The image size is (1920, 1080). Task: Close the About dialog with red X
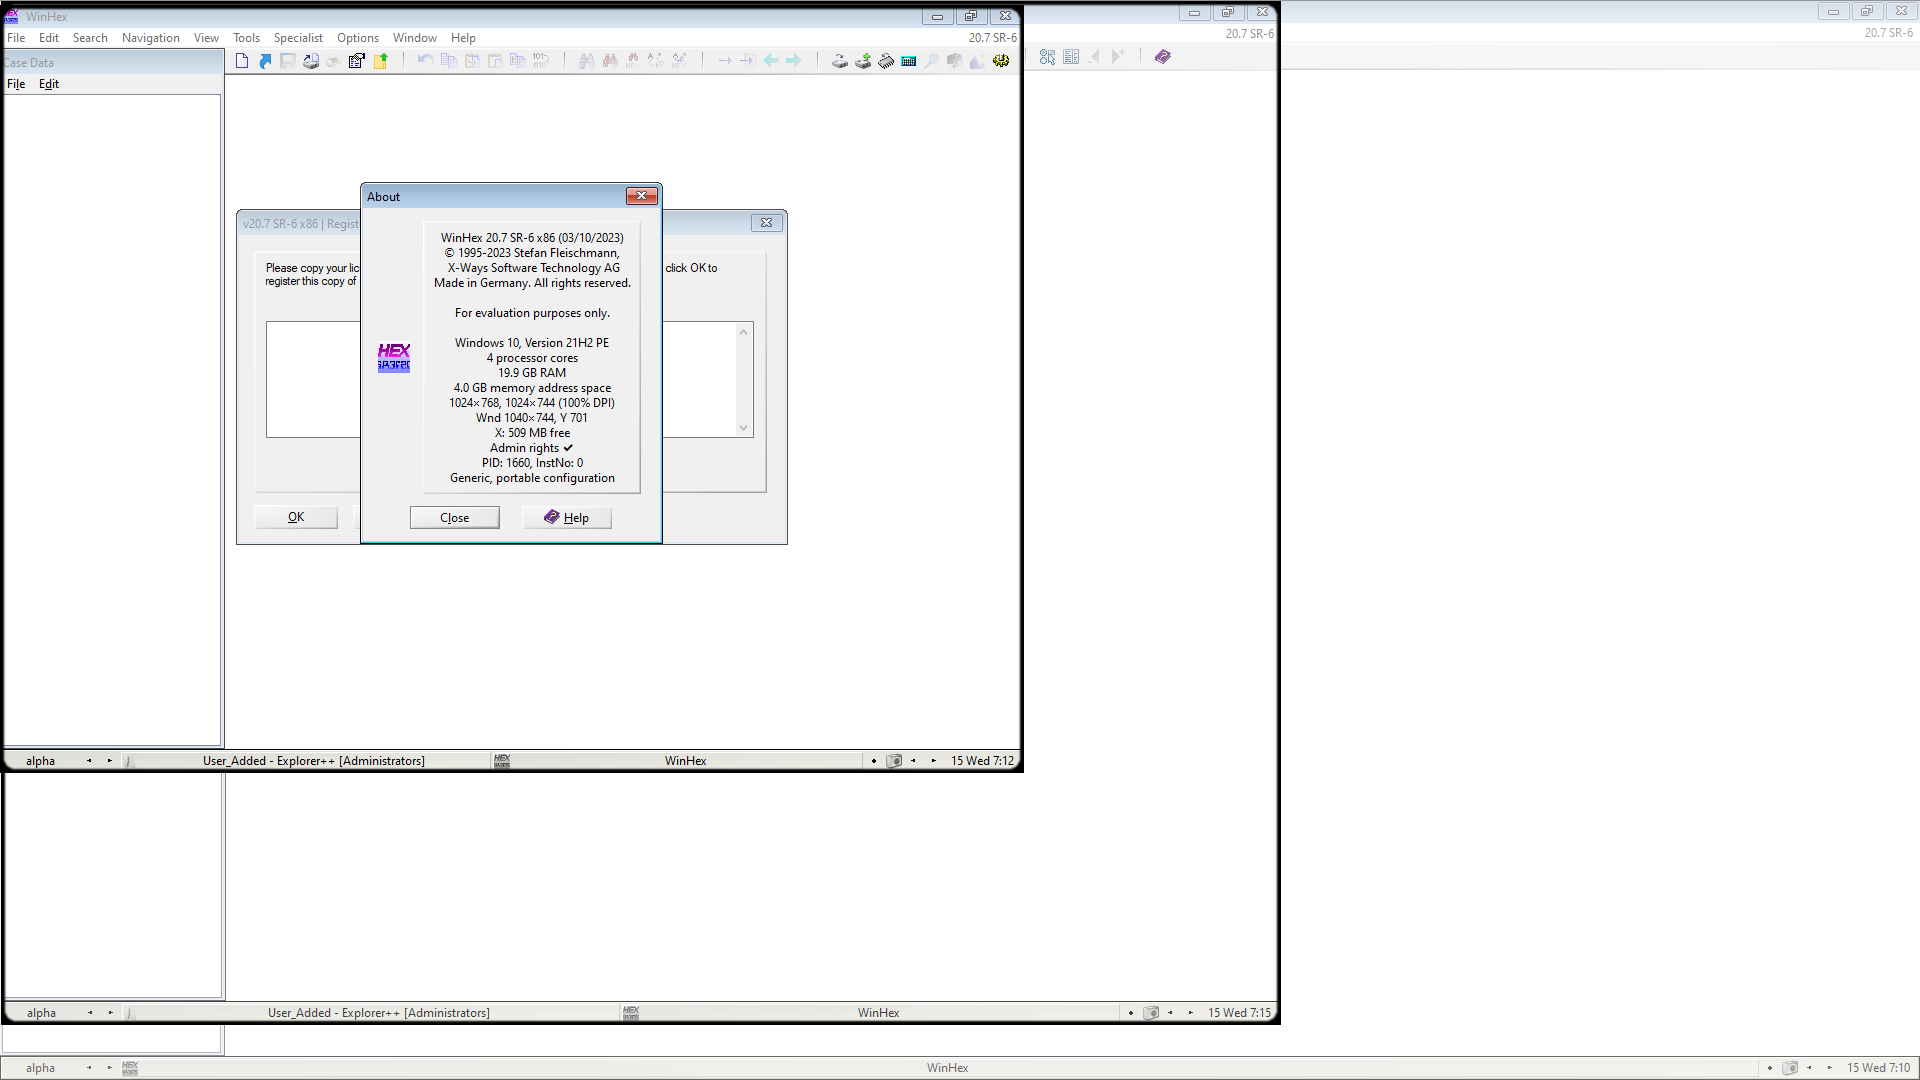click(641, 196)
